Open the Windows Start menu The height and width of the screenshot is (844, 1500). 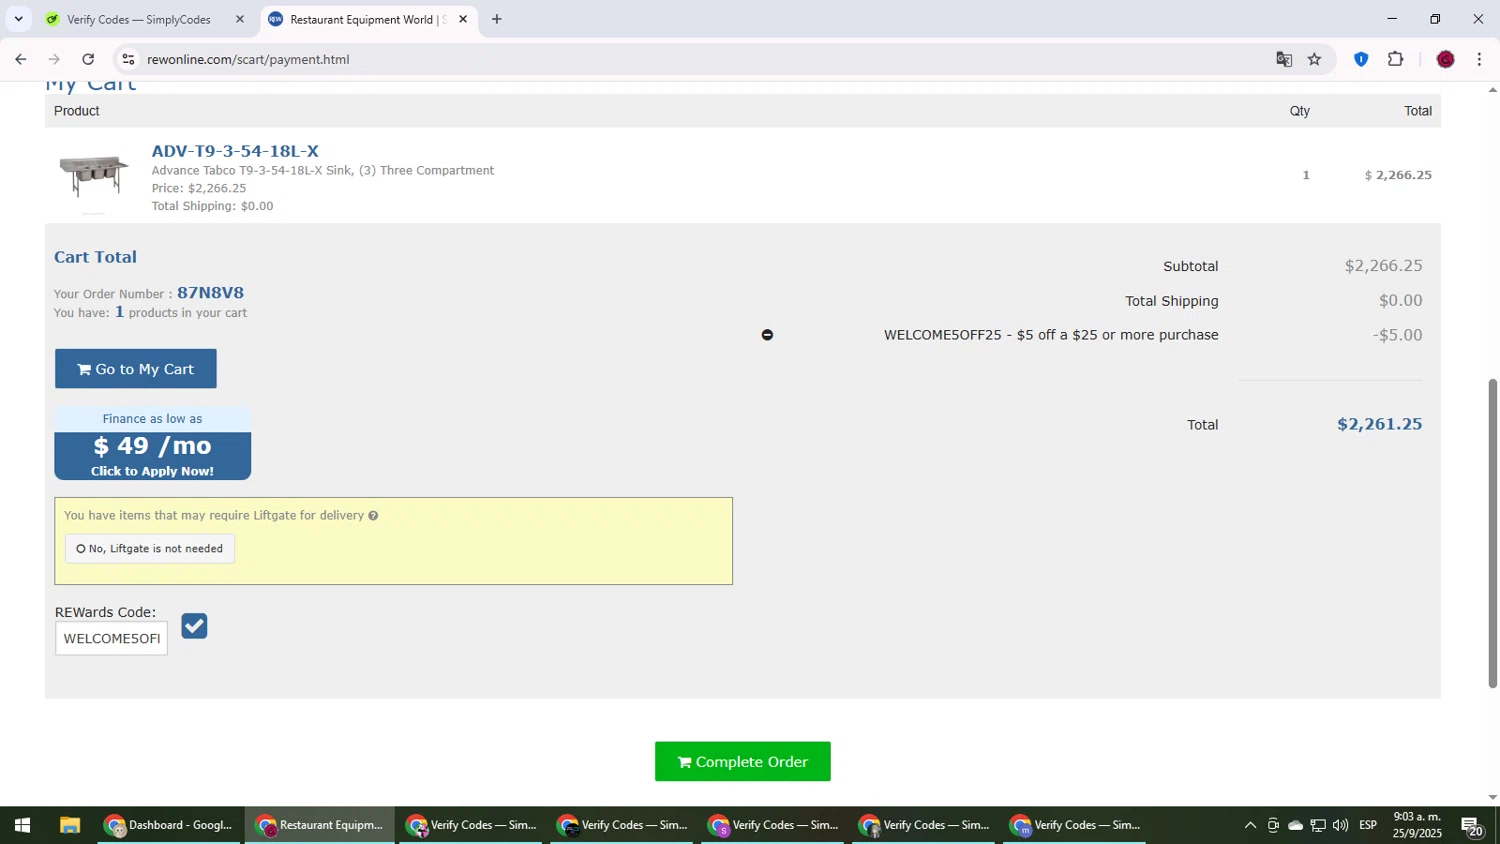click(x=22, y=825)
